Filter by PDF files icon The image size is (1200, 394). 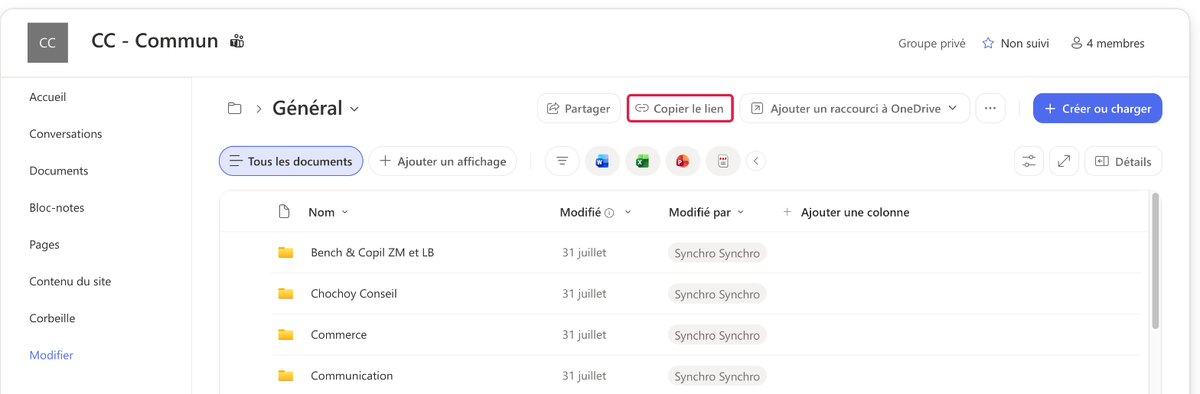click(x=723, y=161)
